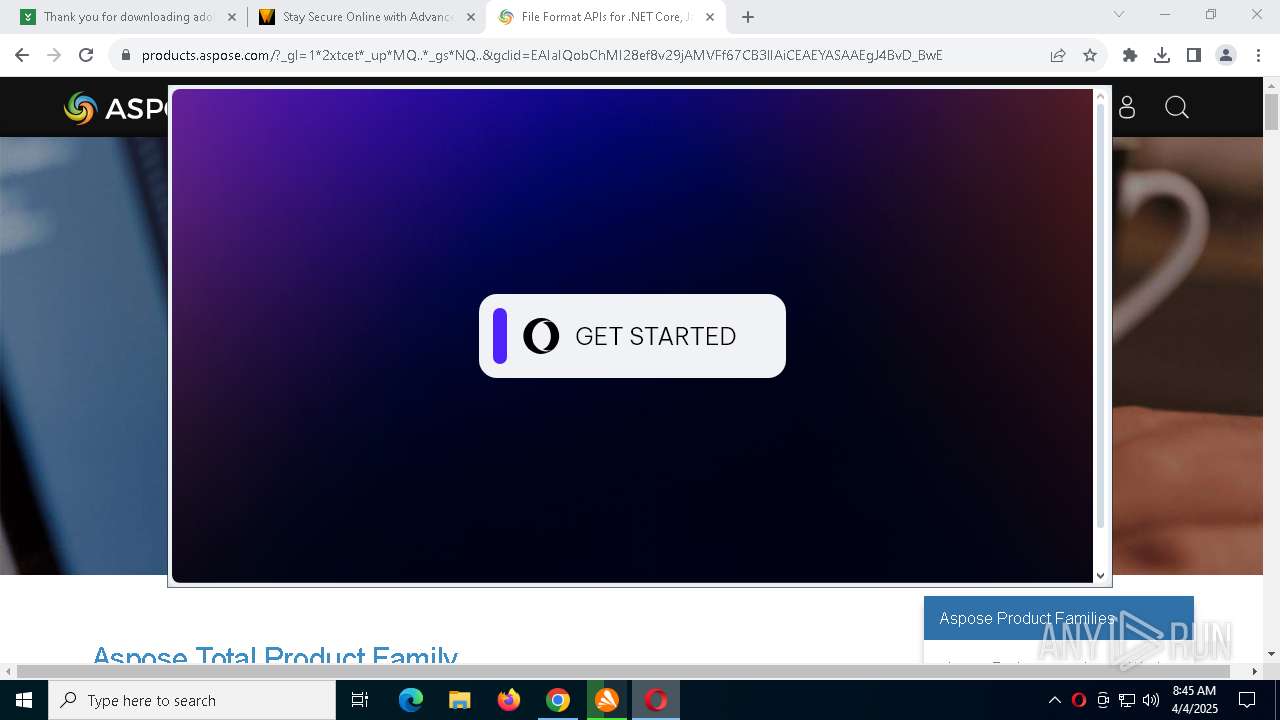Open Aspose user account icon
The height and width of the screenshot is (720, 1280).
1127,107
